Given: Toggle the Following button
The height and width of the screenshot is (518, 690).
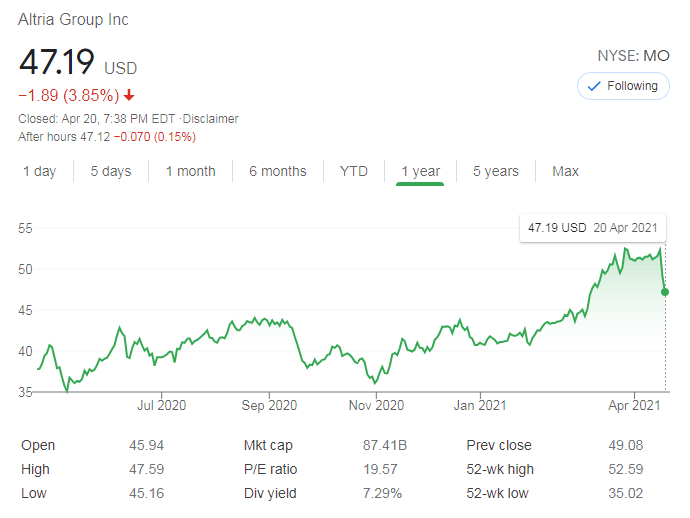Looking at the screenshot, I should click(623, 86).
